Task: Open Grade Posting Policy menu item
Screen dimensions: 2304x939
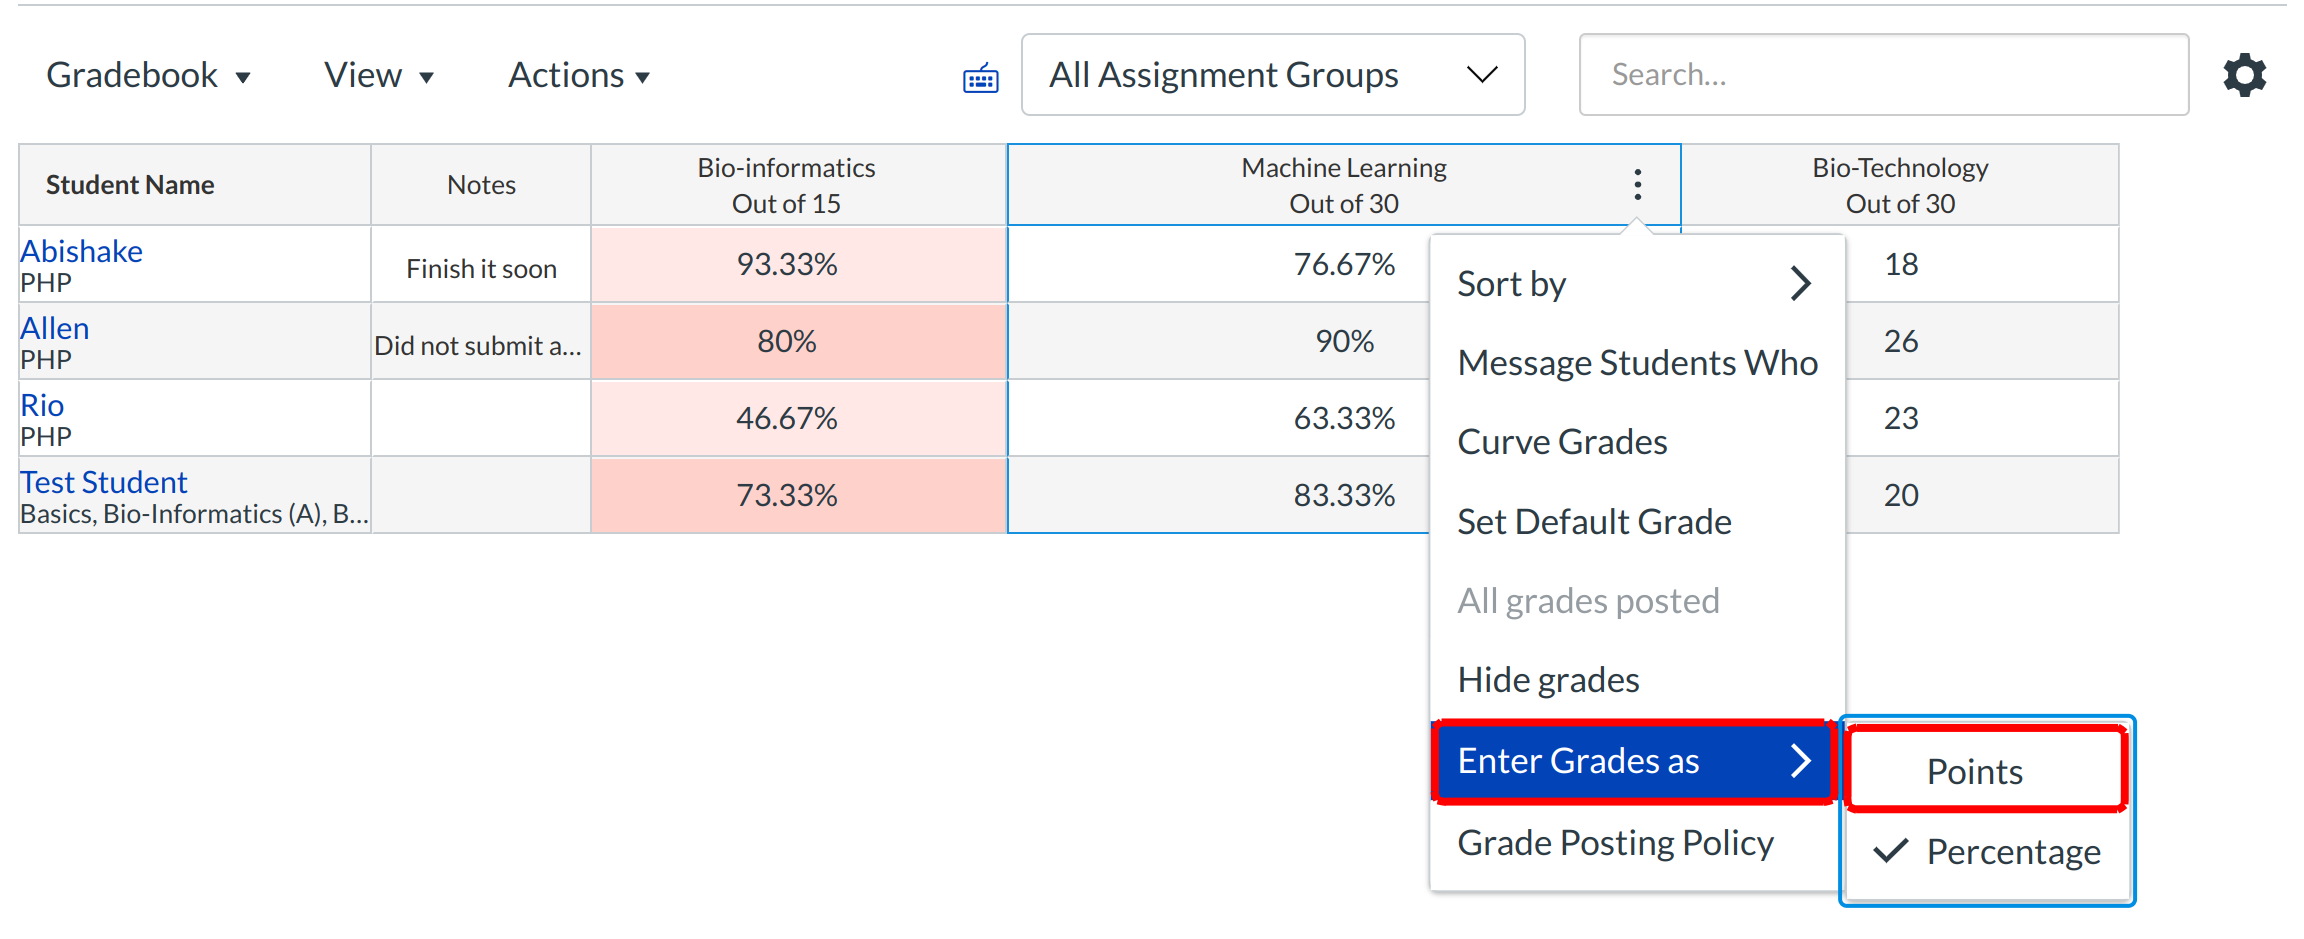Action: [x=1615, y=843]
